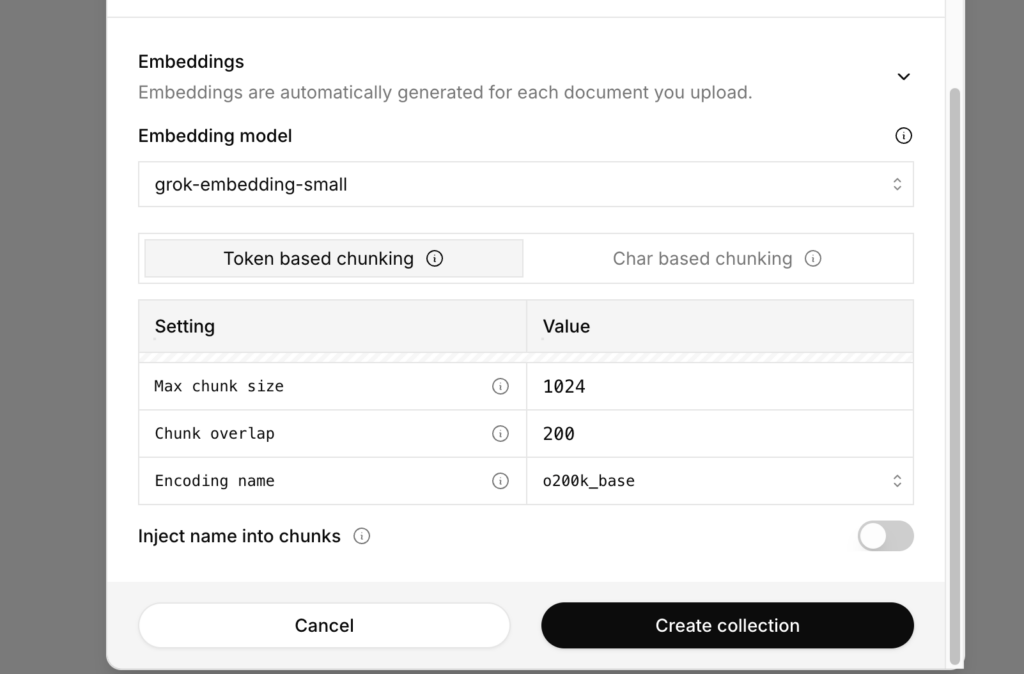The image size is (1024, 674).
Task: Click the Chunk overlap value field
Action: pyautogui.click(x=719, y=433)
